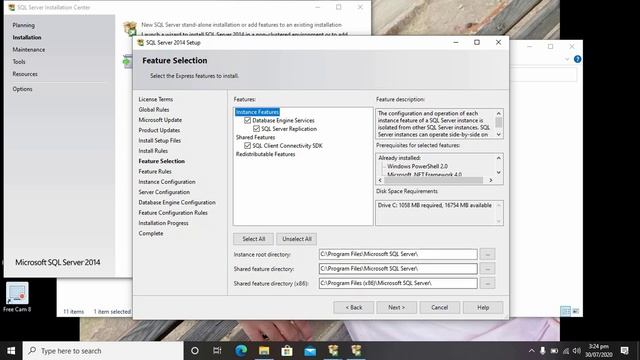Click Install Setup Files step
Viewport: 640px width, 360px height.
point(160,140)
